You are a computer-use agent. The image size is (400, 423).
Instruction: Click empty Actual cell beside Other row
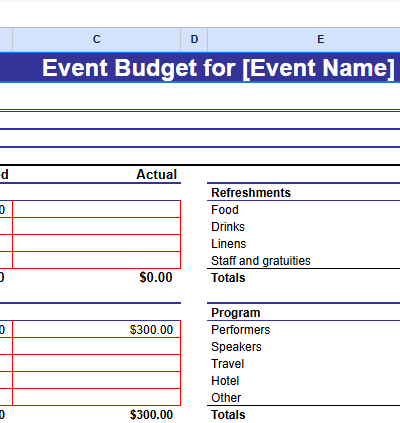point(97,397)
